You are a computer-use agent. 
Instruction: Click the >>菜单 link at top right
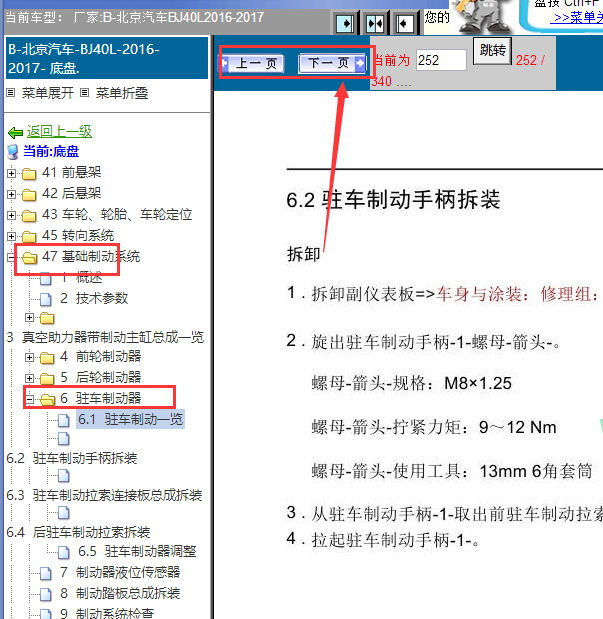(x=578, y=17)
